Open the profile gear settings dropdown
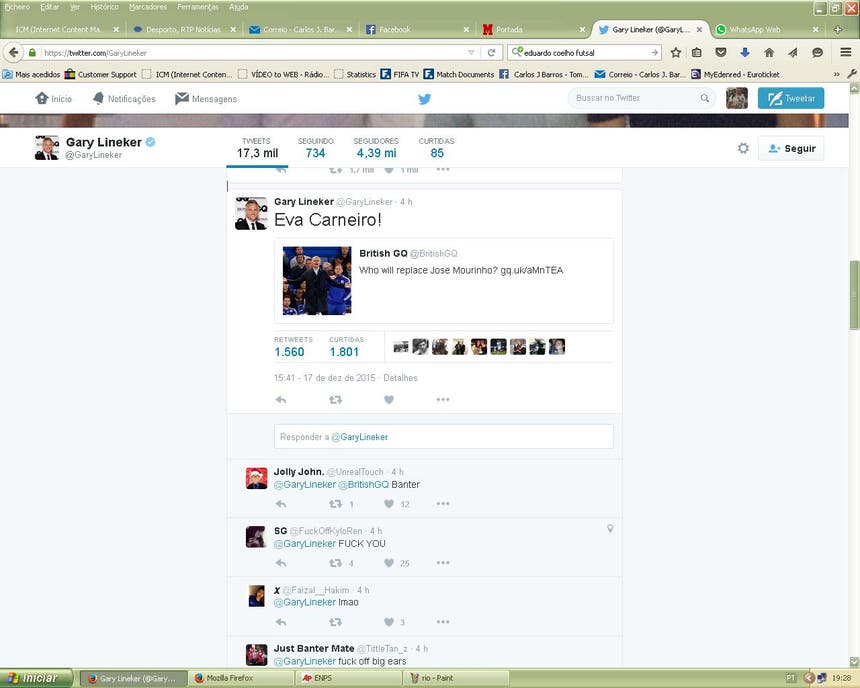 [743, 148]
